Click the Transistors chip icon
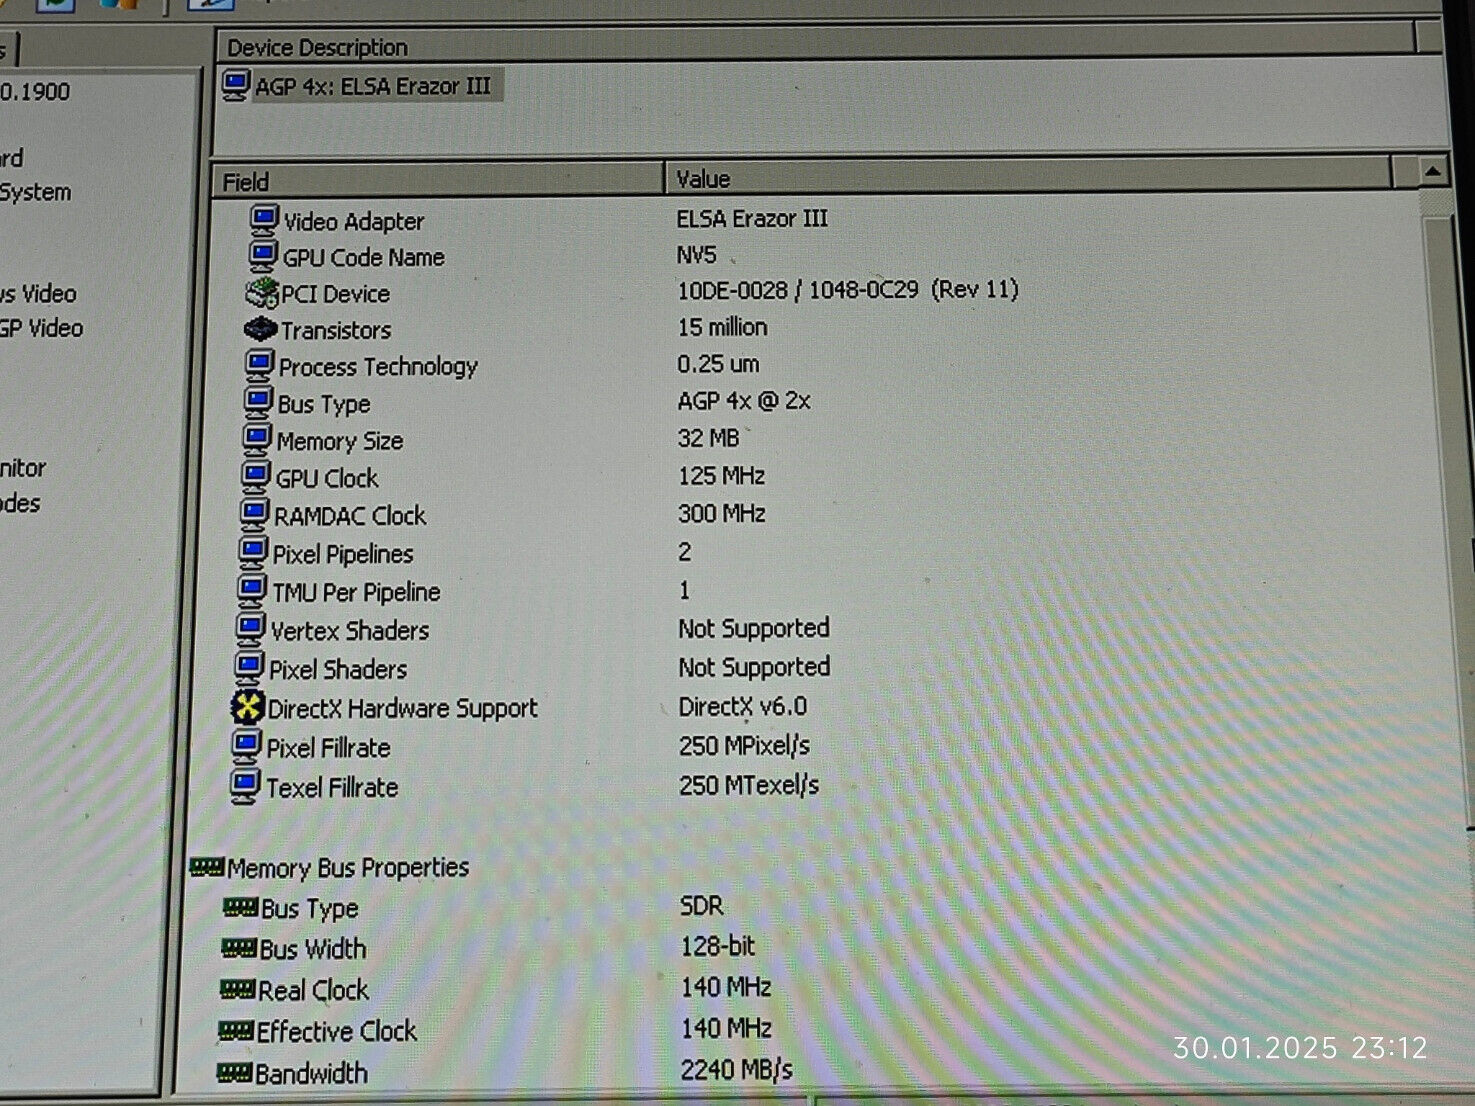The height and width of the screenshot is (1106, 1475). 260,328
